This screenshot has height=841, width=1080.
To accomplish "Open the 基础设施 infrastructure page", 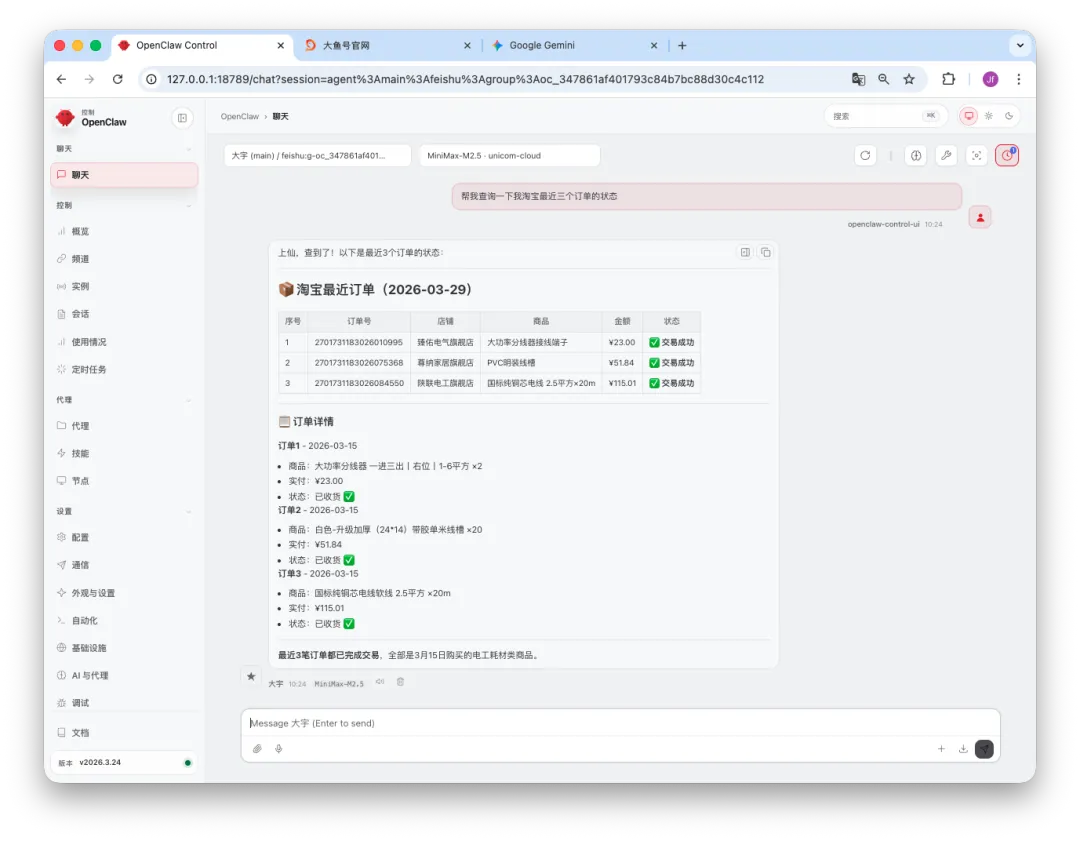I will click(88, 648).
